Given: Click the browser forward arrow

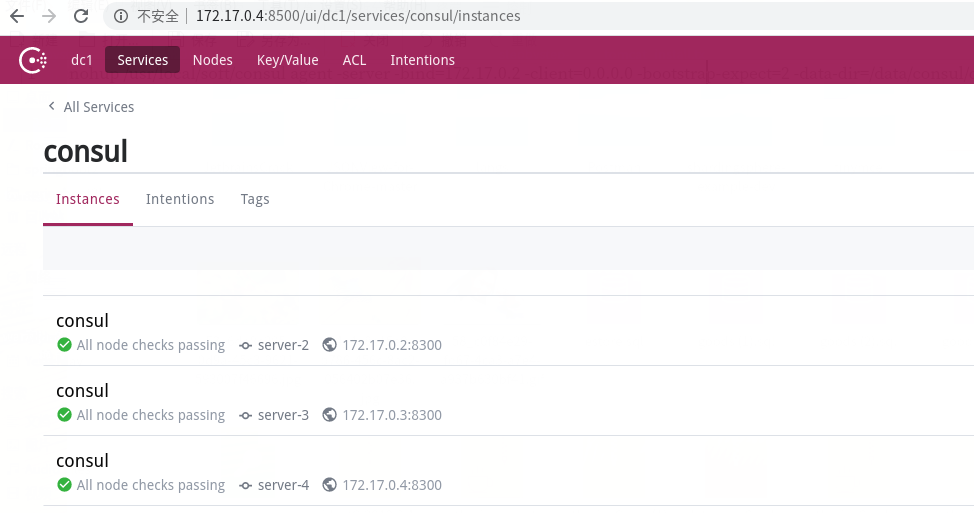Looking at the screenshot, I should tap(49, 16).
